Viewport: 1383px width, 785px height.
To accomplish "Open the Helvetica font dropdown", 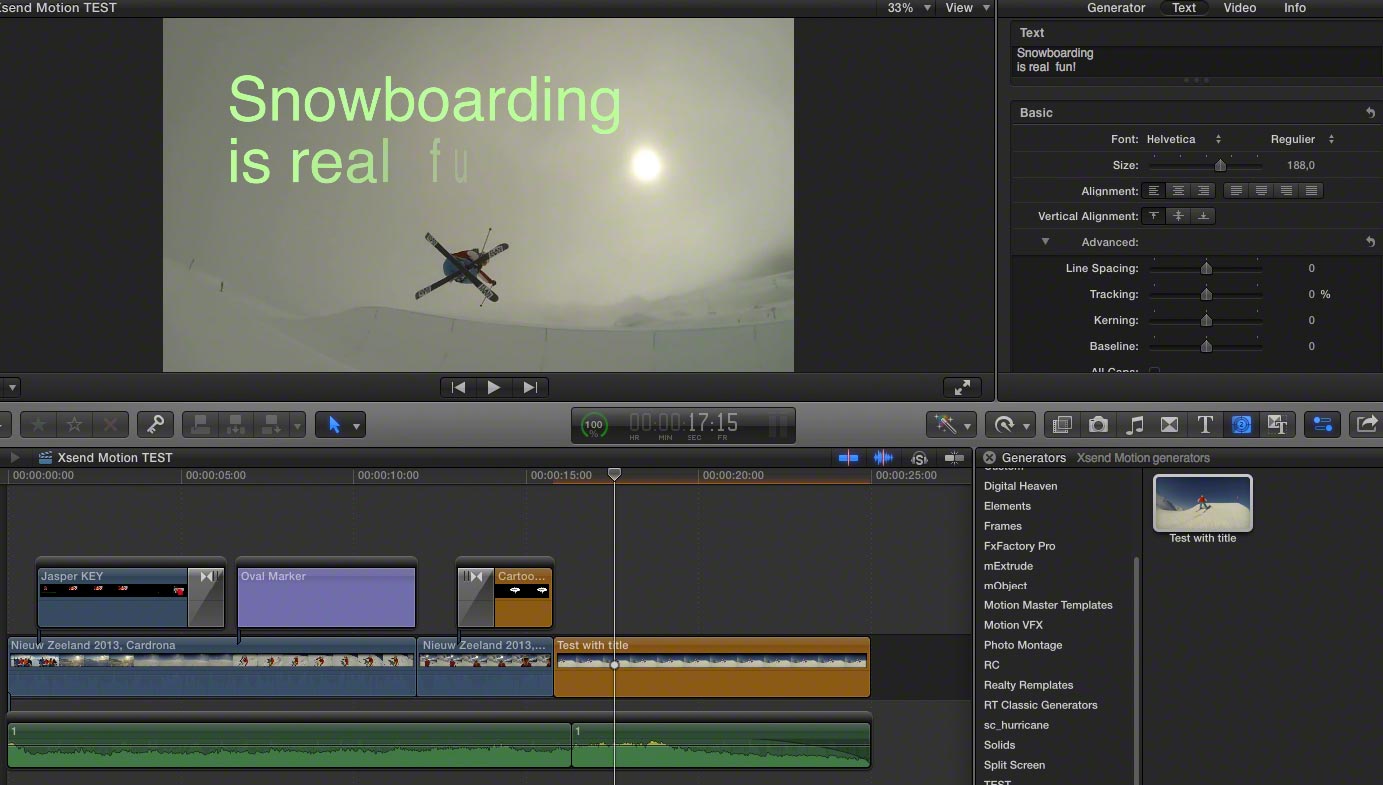I will 1184,139.
